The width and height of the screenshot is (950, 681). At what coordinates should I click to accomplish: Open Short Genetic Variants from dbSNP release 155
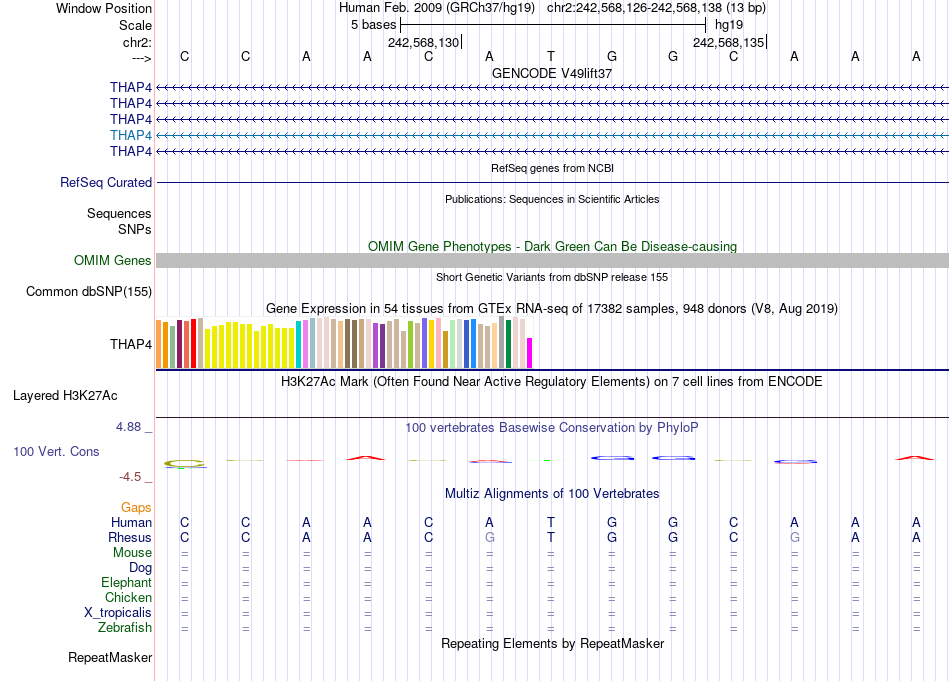[552, 277]
